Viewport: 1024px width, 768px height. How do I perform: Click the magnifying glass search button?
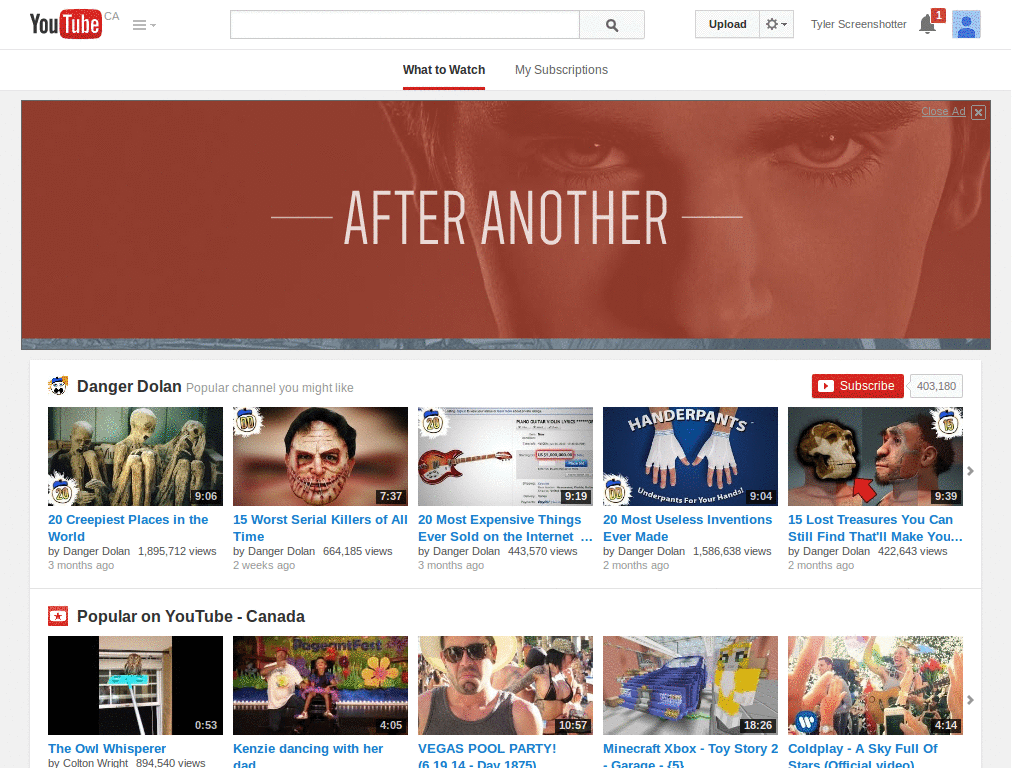[612, 25]
